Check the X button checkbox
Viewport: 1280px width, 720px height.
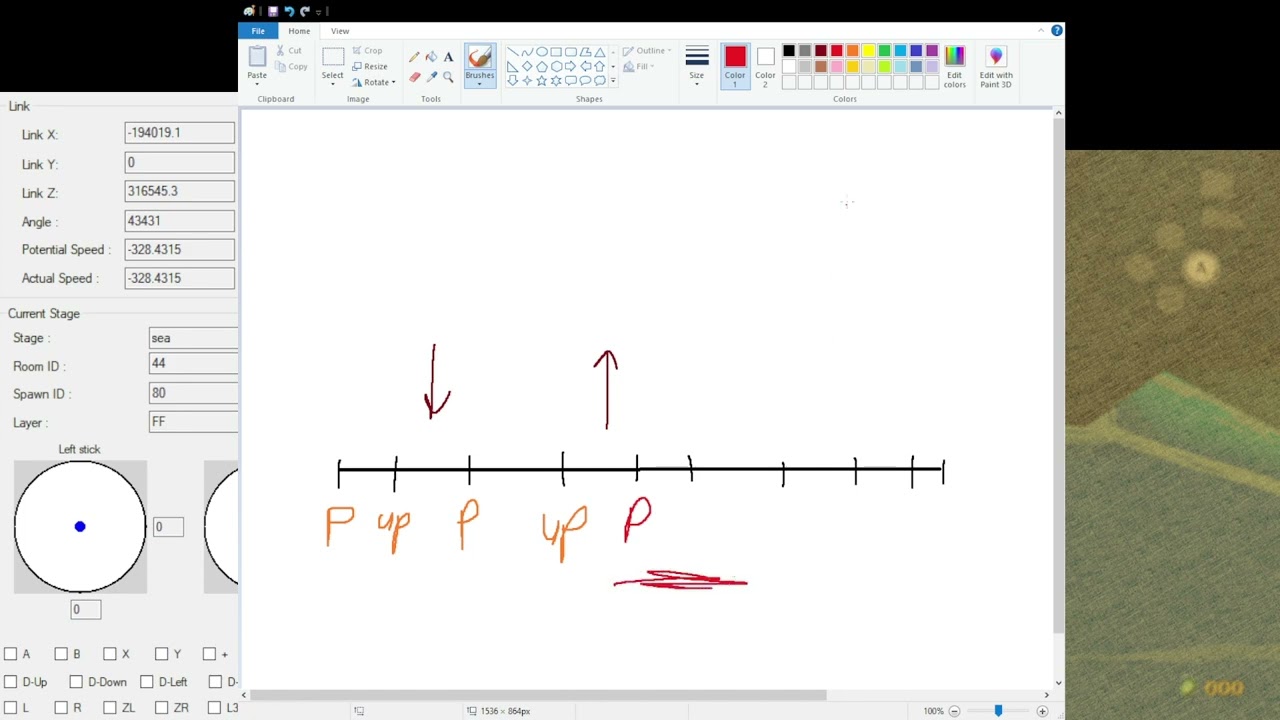[110, 654]
